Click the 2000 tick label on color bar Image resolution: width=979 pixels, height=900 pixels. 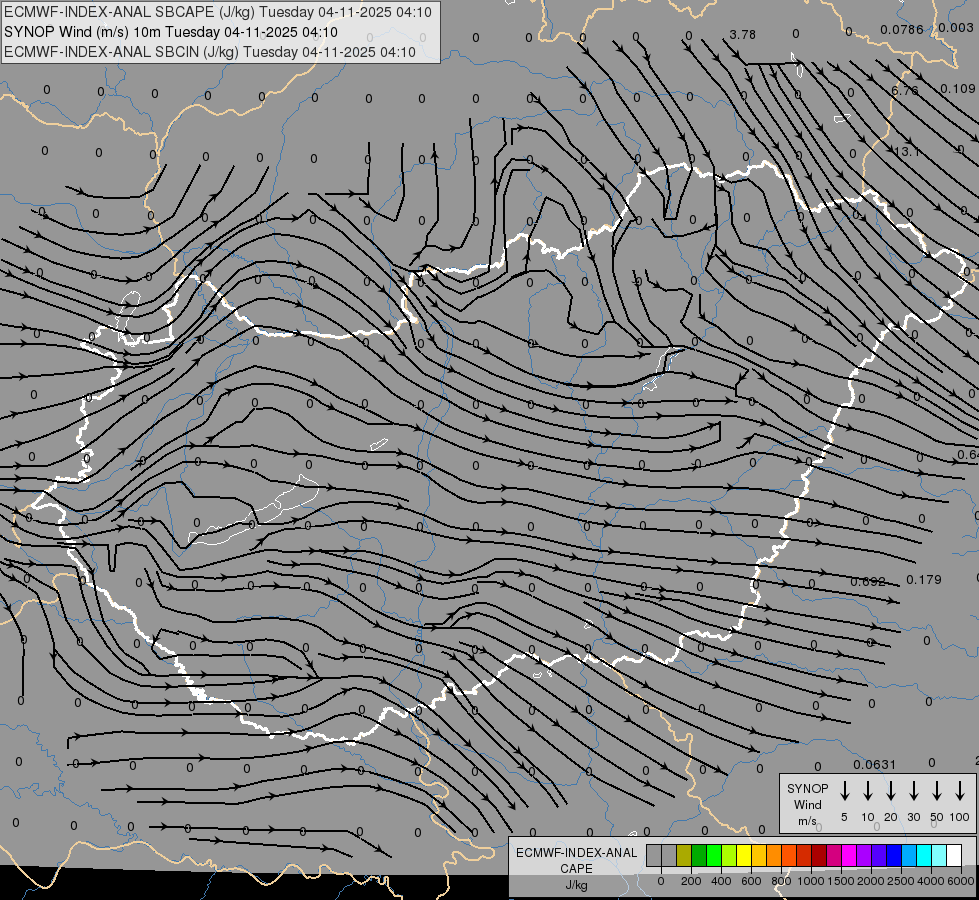[x=871, y=881]
